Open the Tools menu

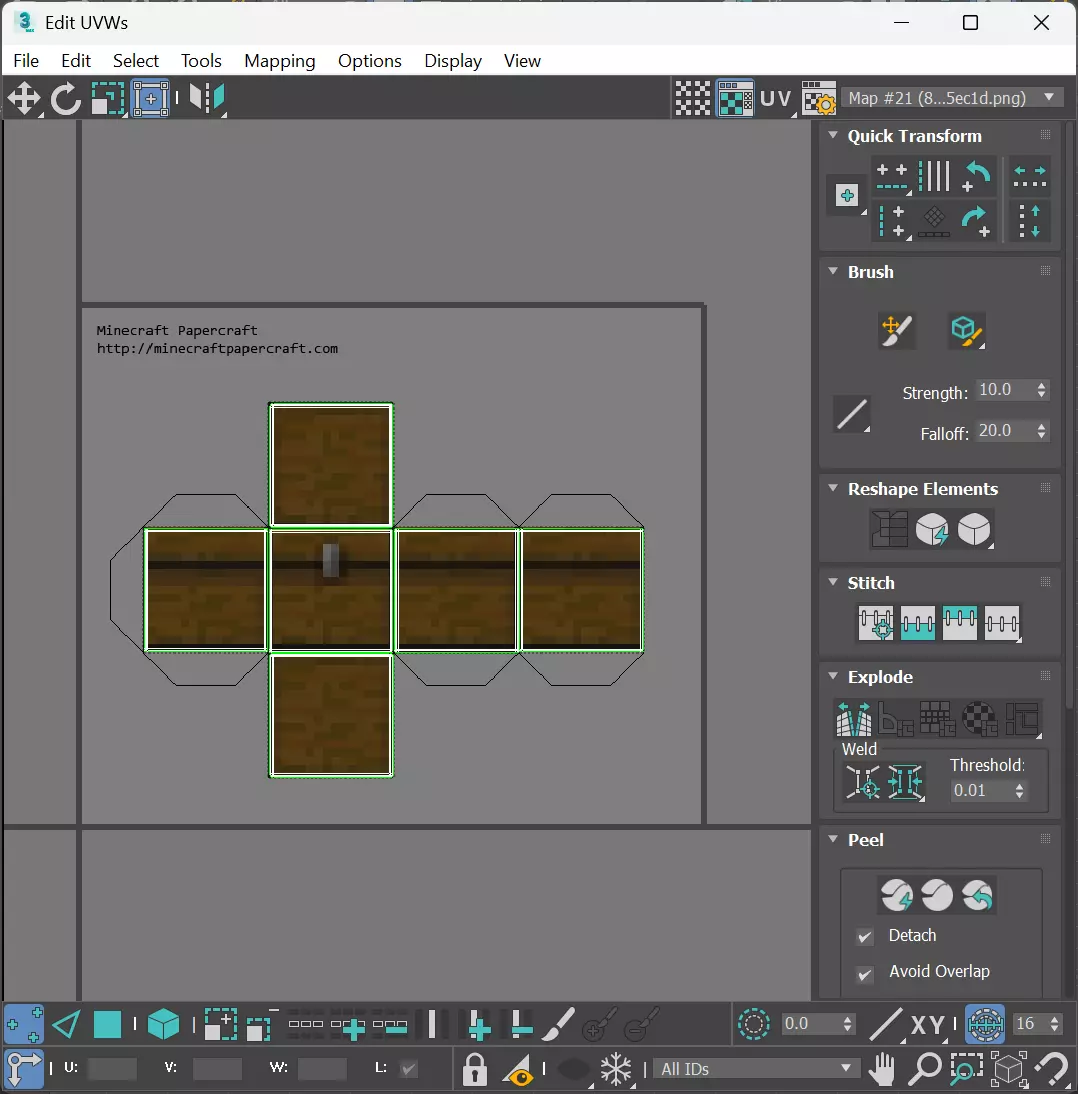(x=201, y=61)
